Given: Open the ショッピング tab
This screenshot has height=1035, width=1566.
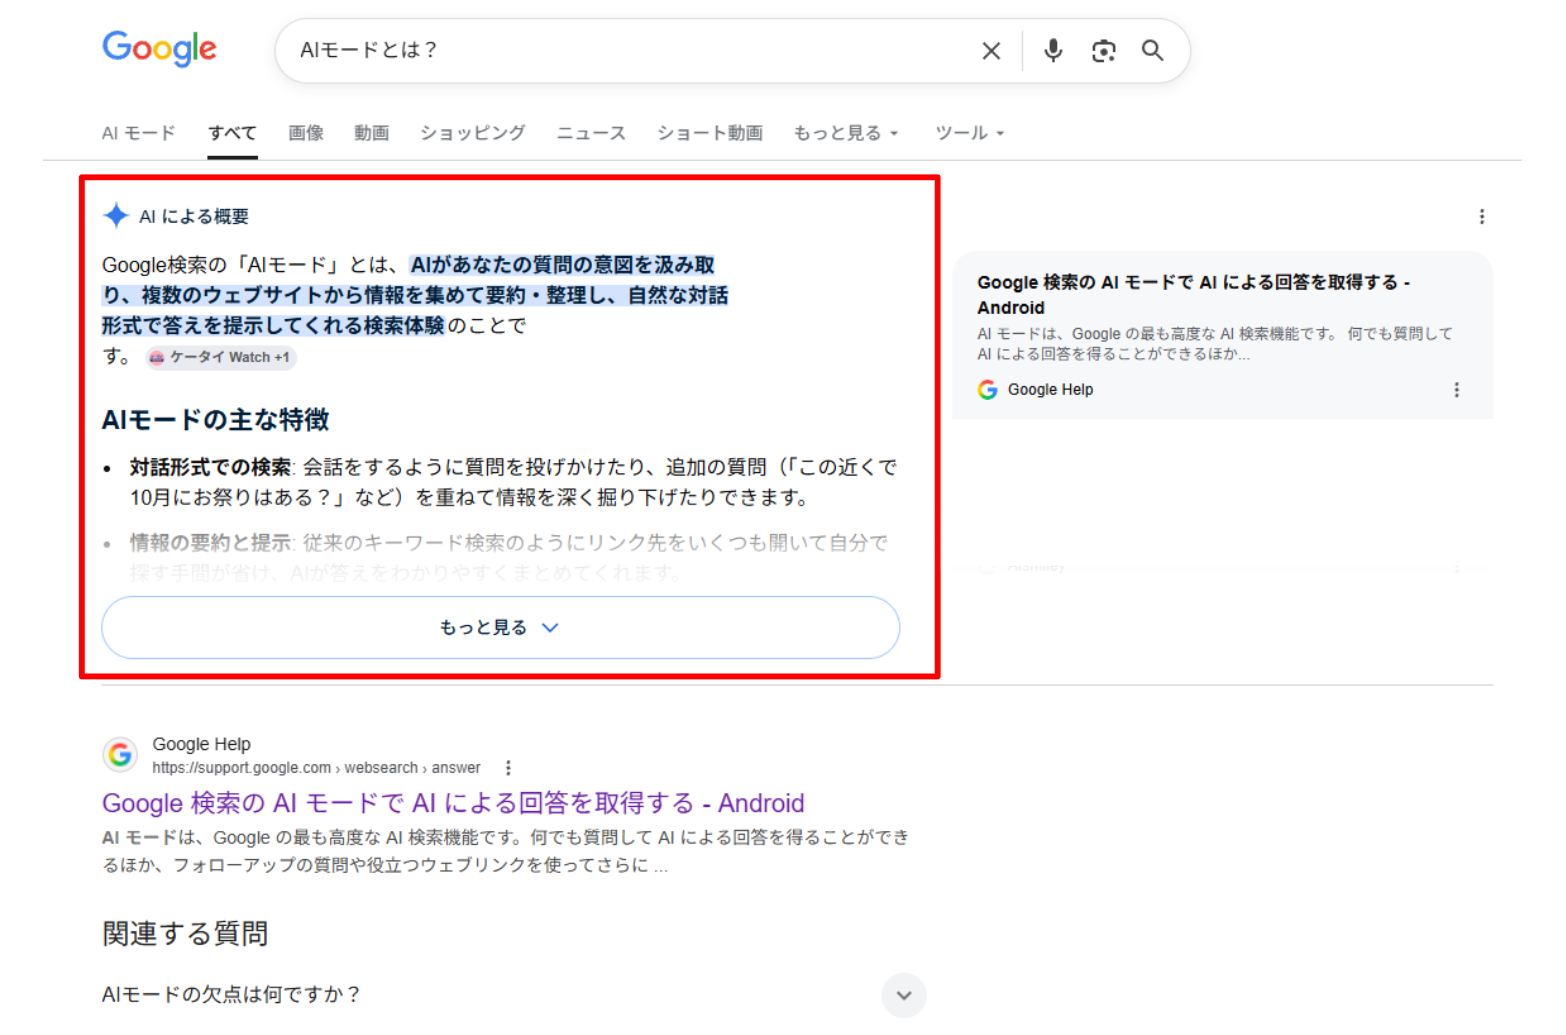Looking at the screenshot, I should (472, 133).
